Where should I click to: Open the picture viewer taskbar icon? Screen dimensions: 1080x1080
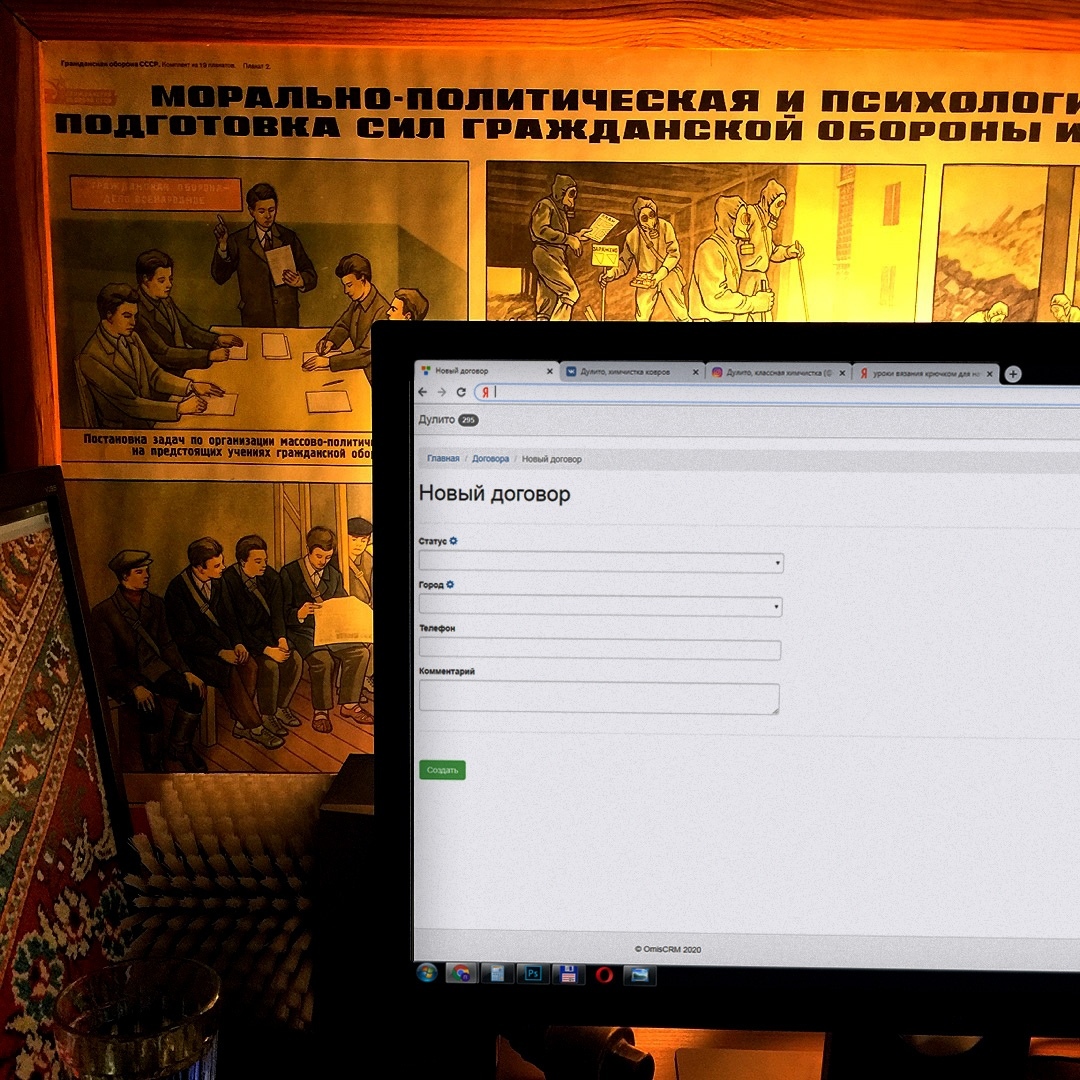click(x=640, y=975)
